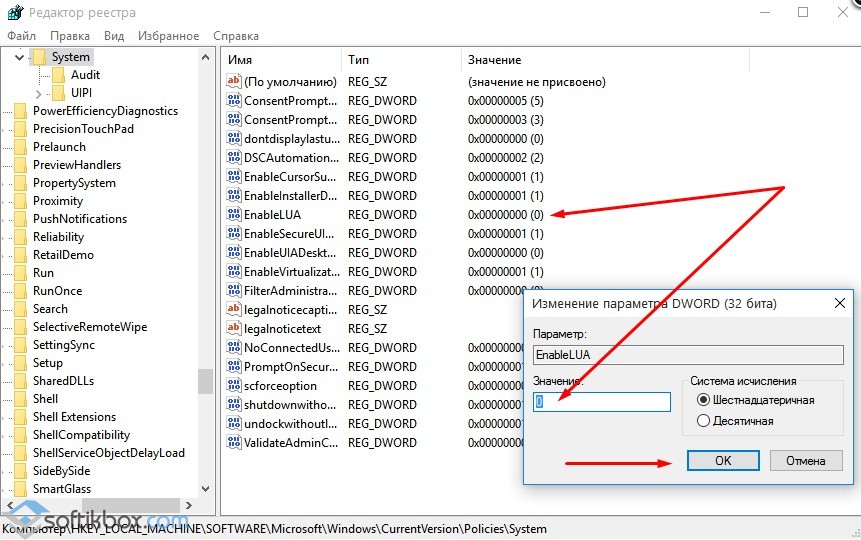Image resolution: width=861 pixels, height=540 pixels.
Task: Expand the UIPI tree node
Action: (x=39, y=93)
